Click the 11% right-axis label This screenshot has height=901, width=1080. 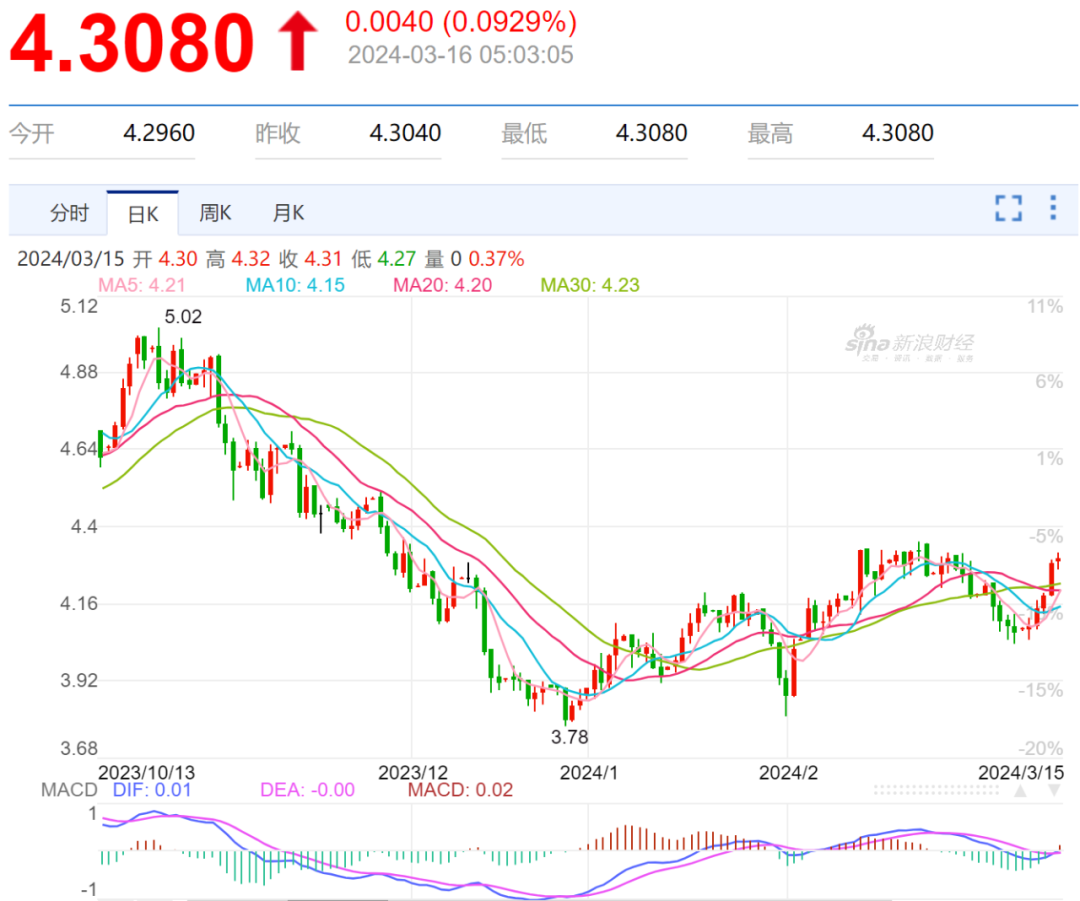pyautogui.click(x=1046, y=307)
